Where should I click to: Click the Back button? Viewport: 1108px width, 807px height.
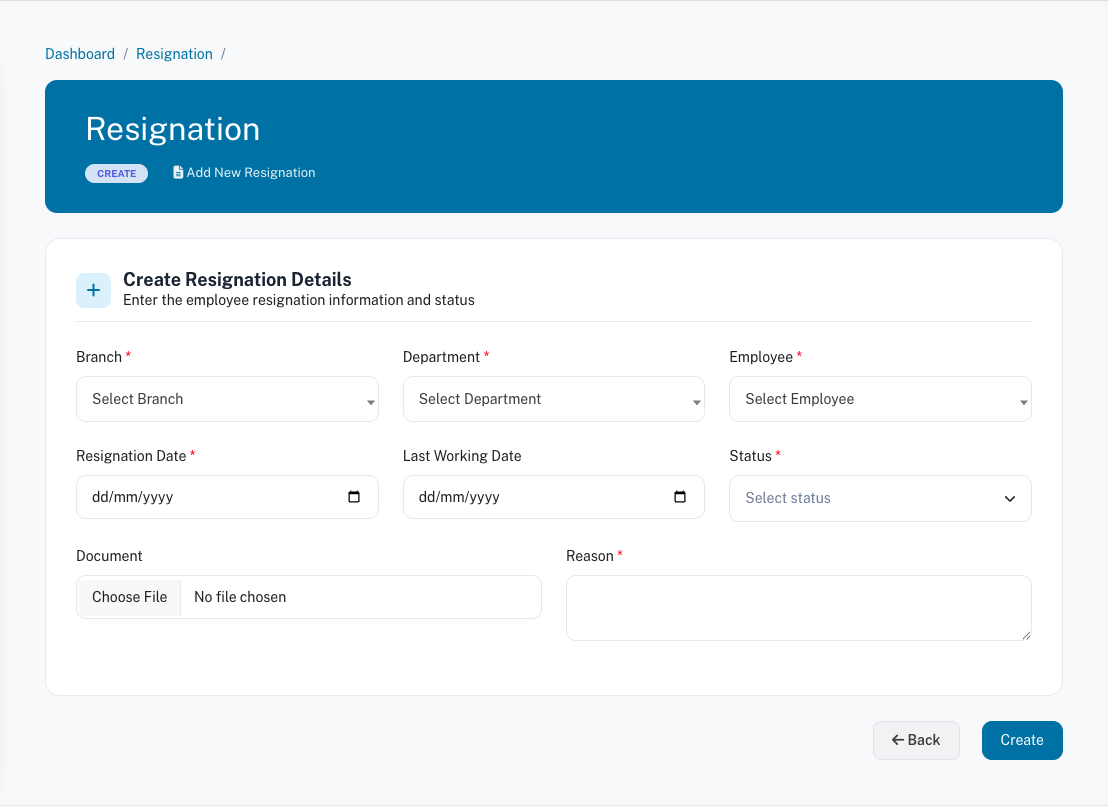[x=916, y=740]
